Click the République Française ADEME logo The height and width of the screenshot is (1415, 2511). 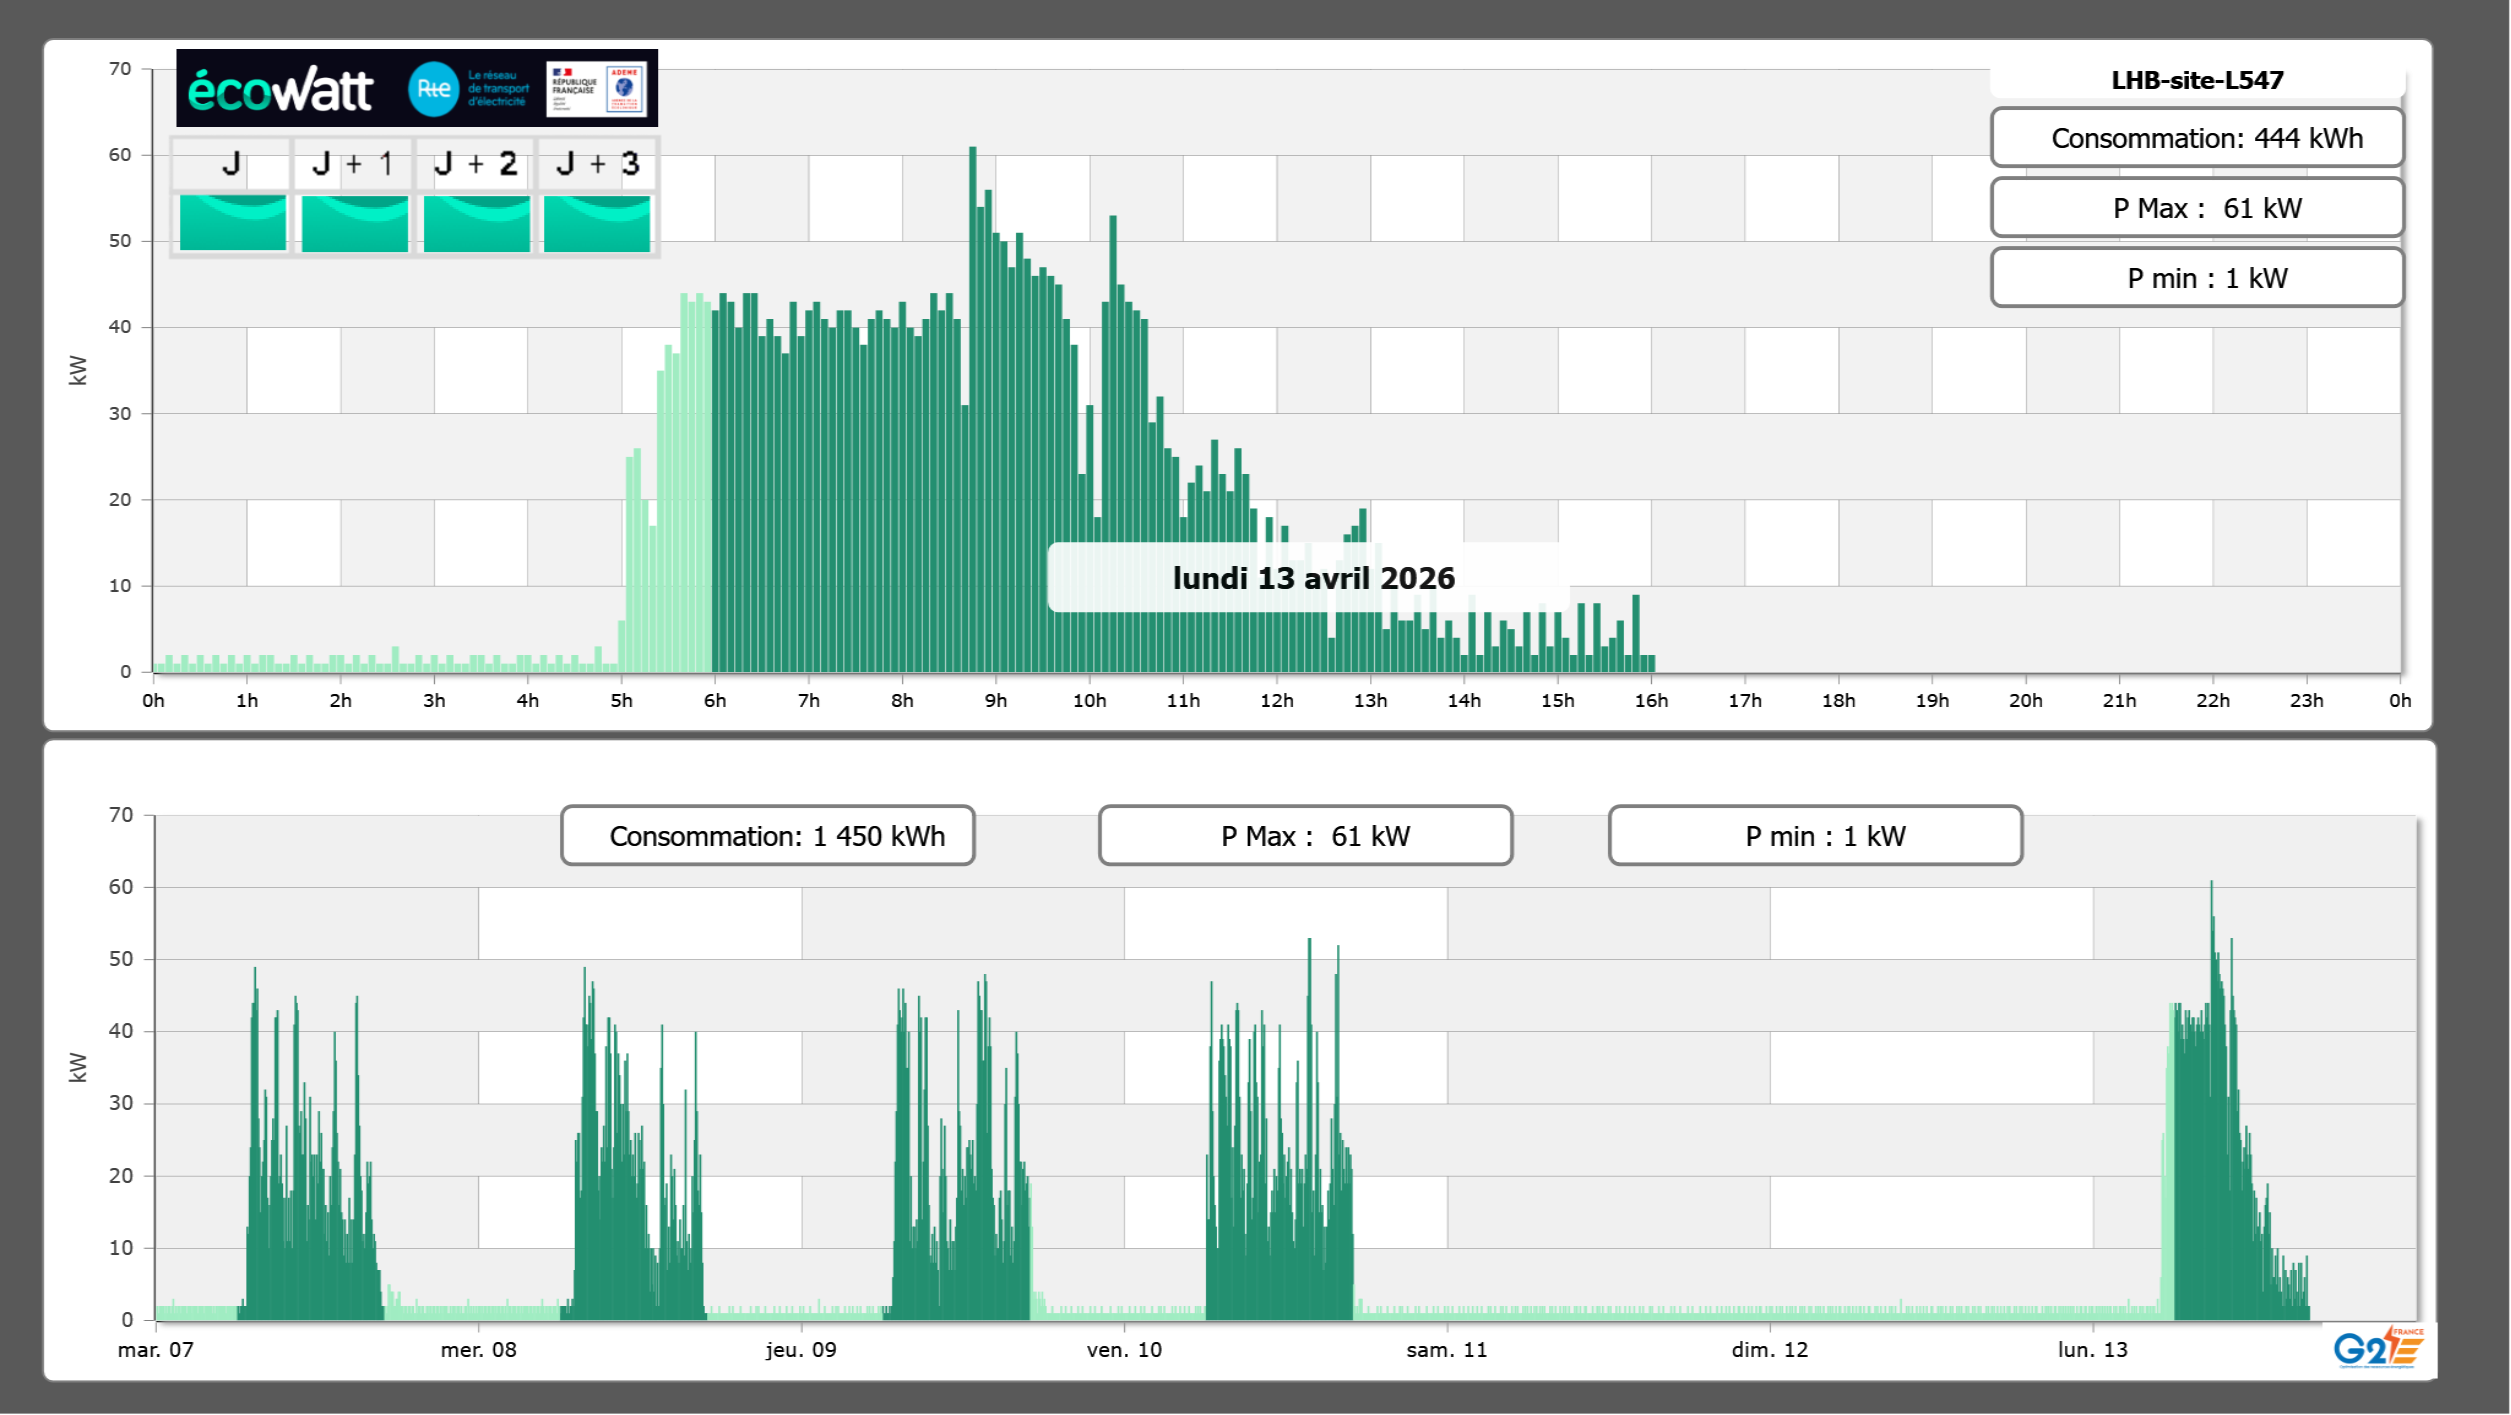click(x=596, y=89)
